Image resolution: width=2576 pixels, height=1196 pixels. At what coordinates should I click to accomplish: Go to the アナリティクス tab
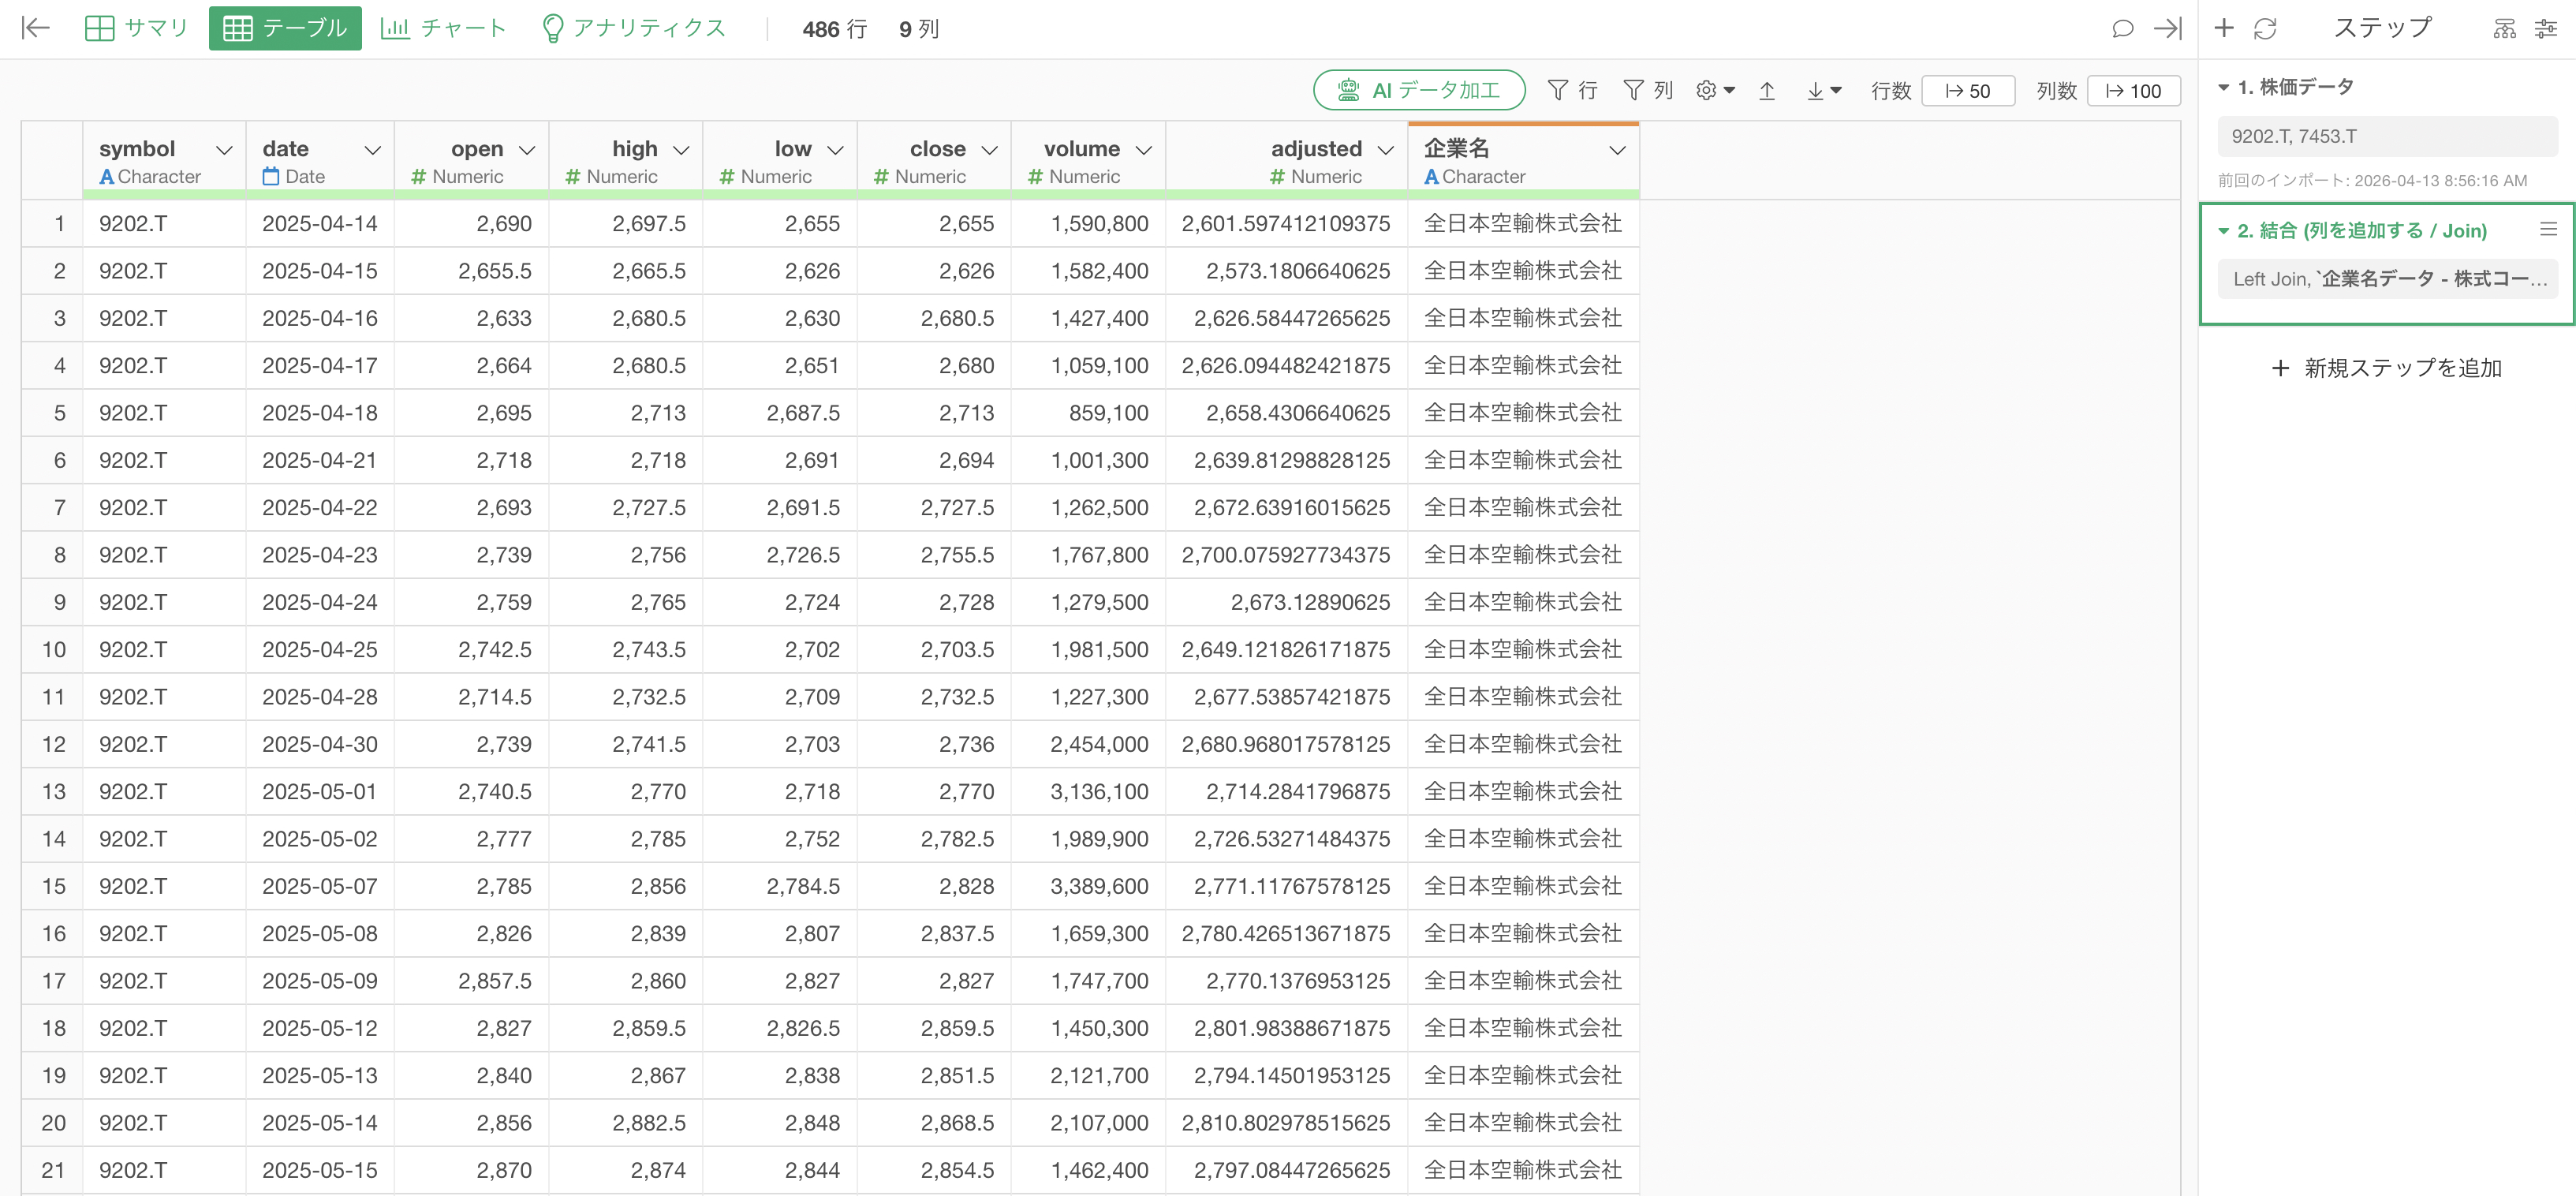point(633,28)
